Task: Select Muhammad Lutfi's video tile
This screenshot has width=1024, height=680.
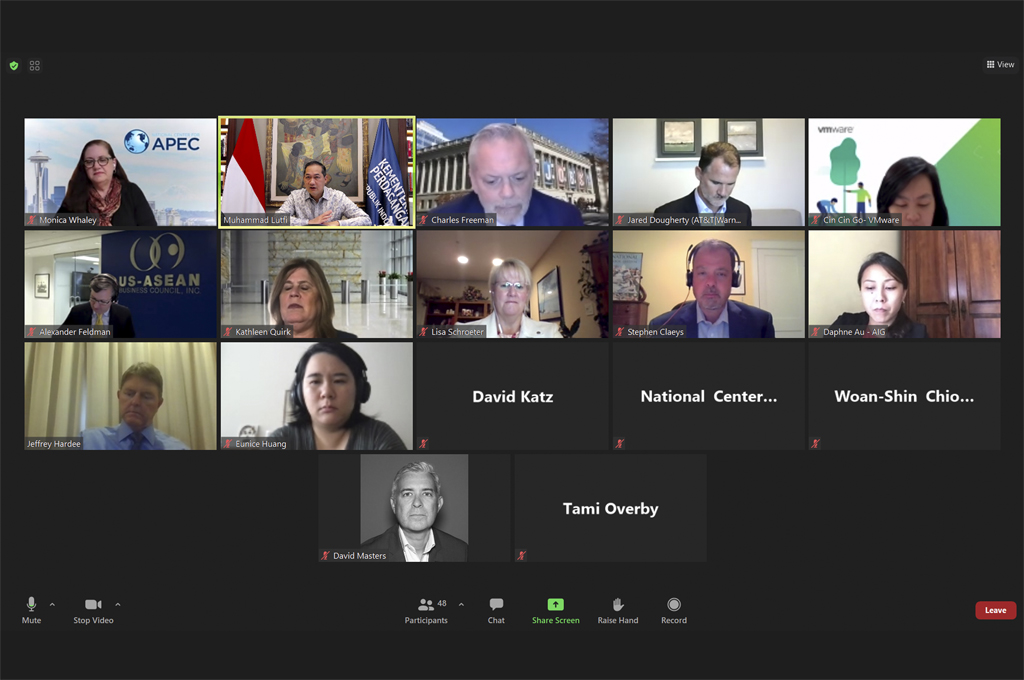Action: 317,172
